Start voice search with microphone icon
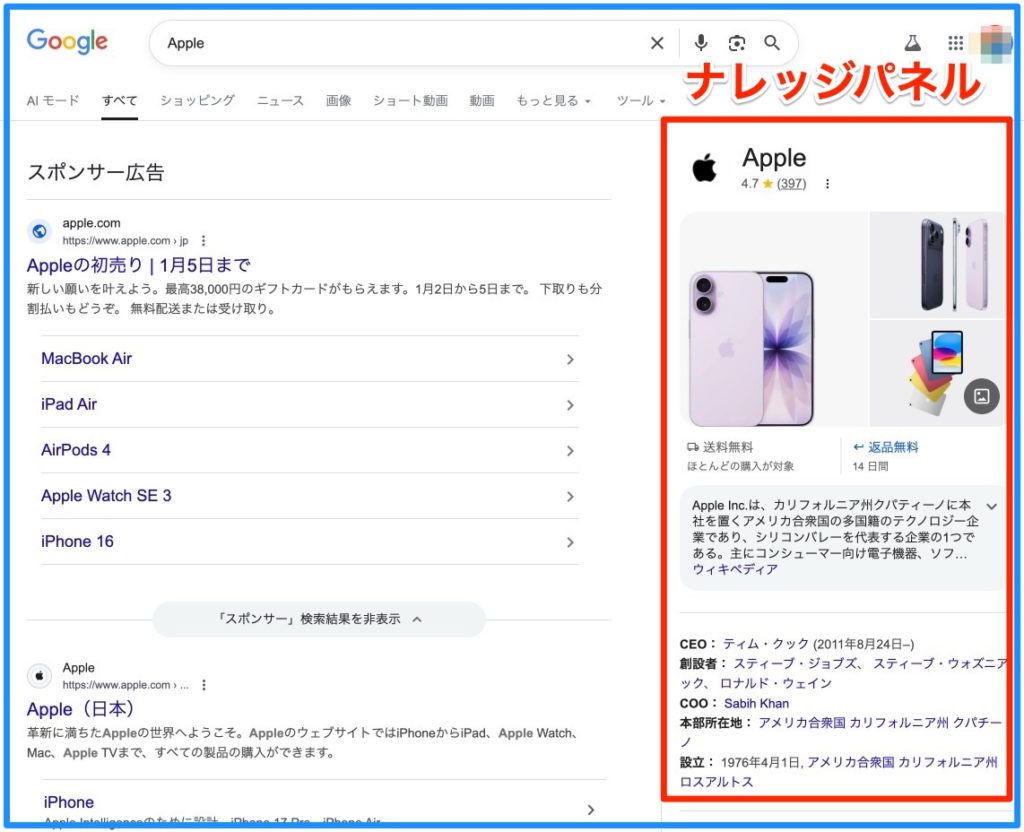1024x832 pixels. coord(701,43)
